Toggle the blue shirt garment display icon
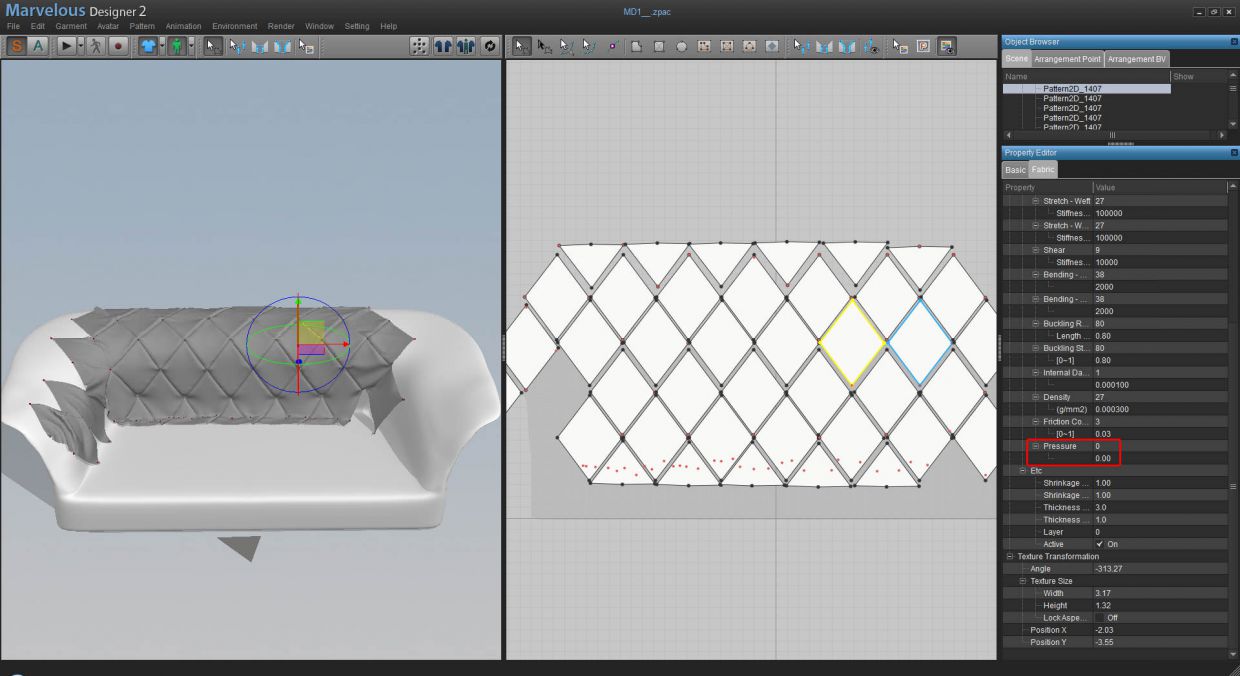This screenshot has width=1240, height=676. click(x=148, y=46)
